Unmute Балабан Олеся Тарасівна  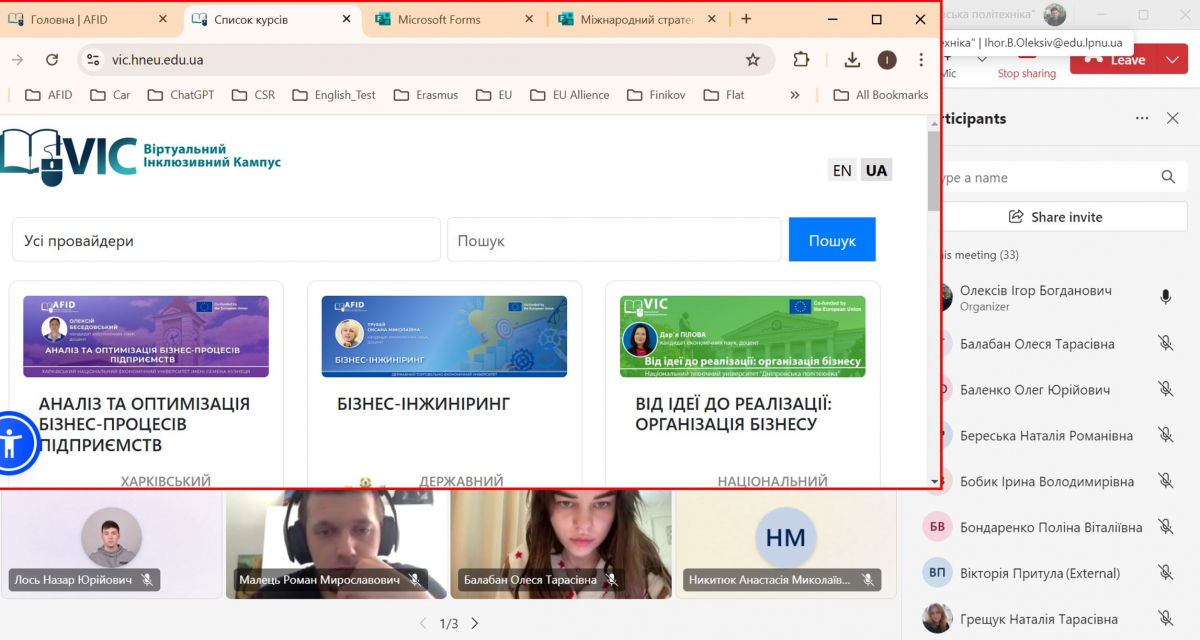point(1165,344)
